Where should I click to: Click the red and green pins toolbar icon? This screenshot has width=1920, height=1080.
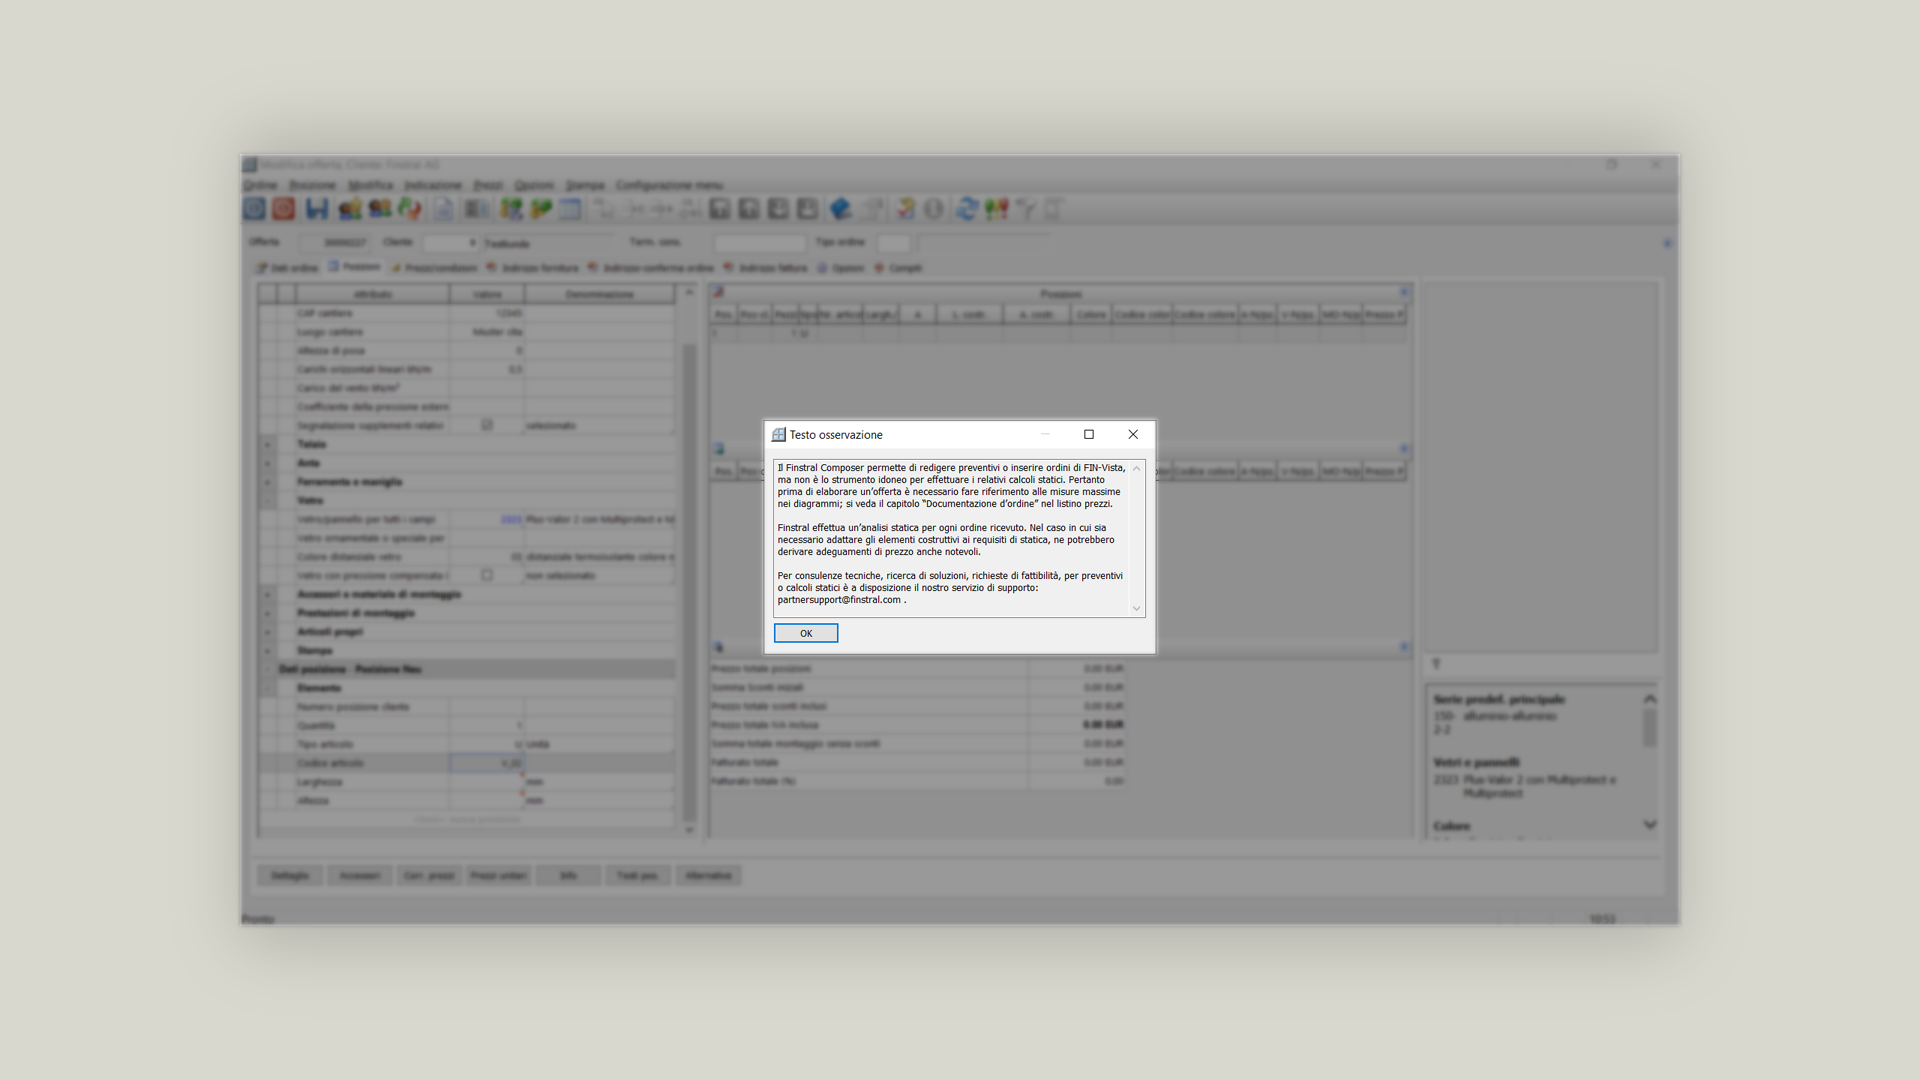click(x=996, y=209)
